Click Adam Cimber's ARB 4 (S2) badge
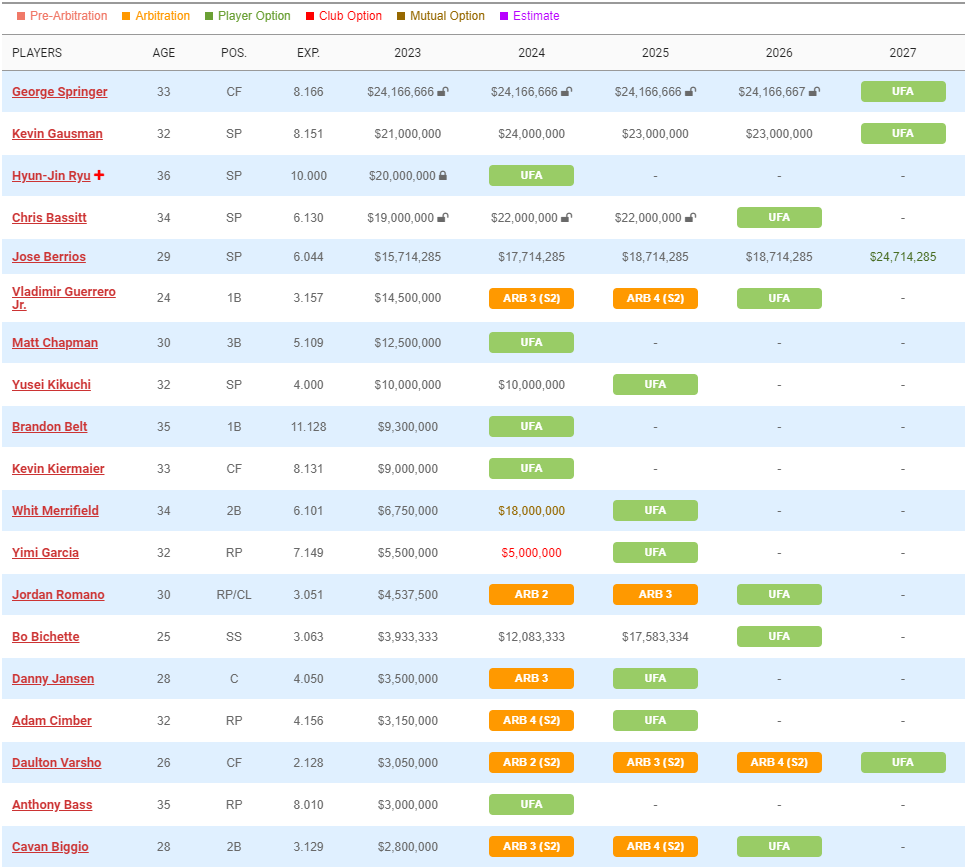The height and width of the screenshot is (868, 966). tap(531, 720)
